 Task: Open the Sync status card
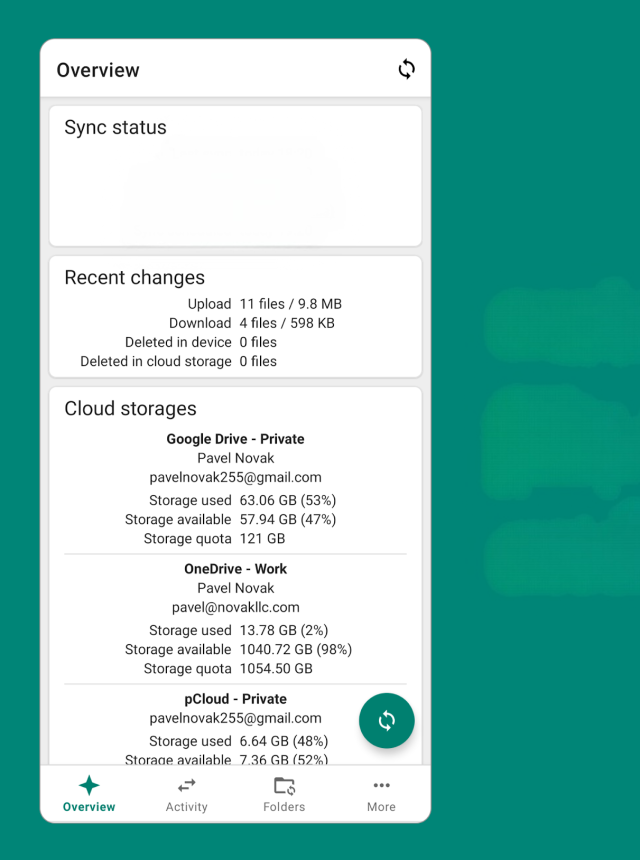[235, 176]
